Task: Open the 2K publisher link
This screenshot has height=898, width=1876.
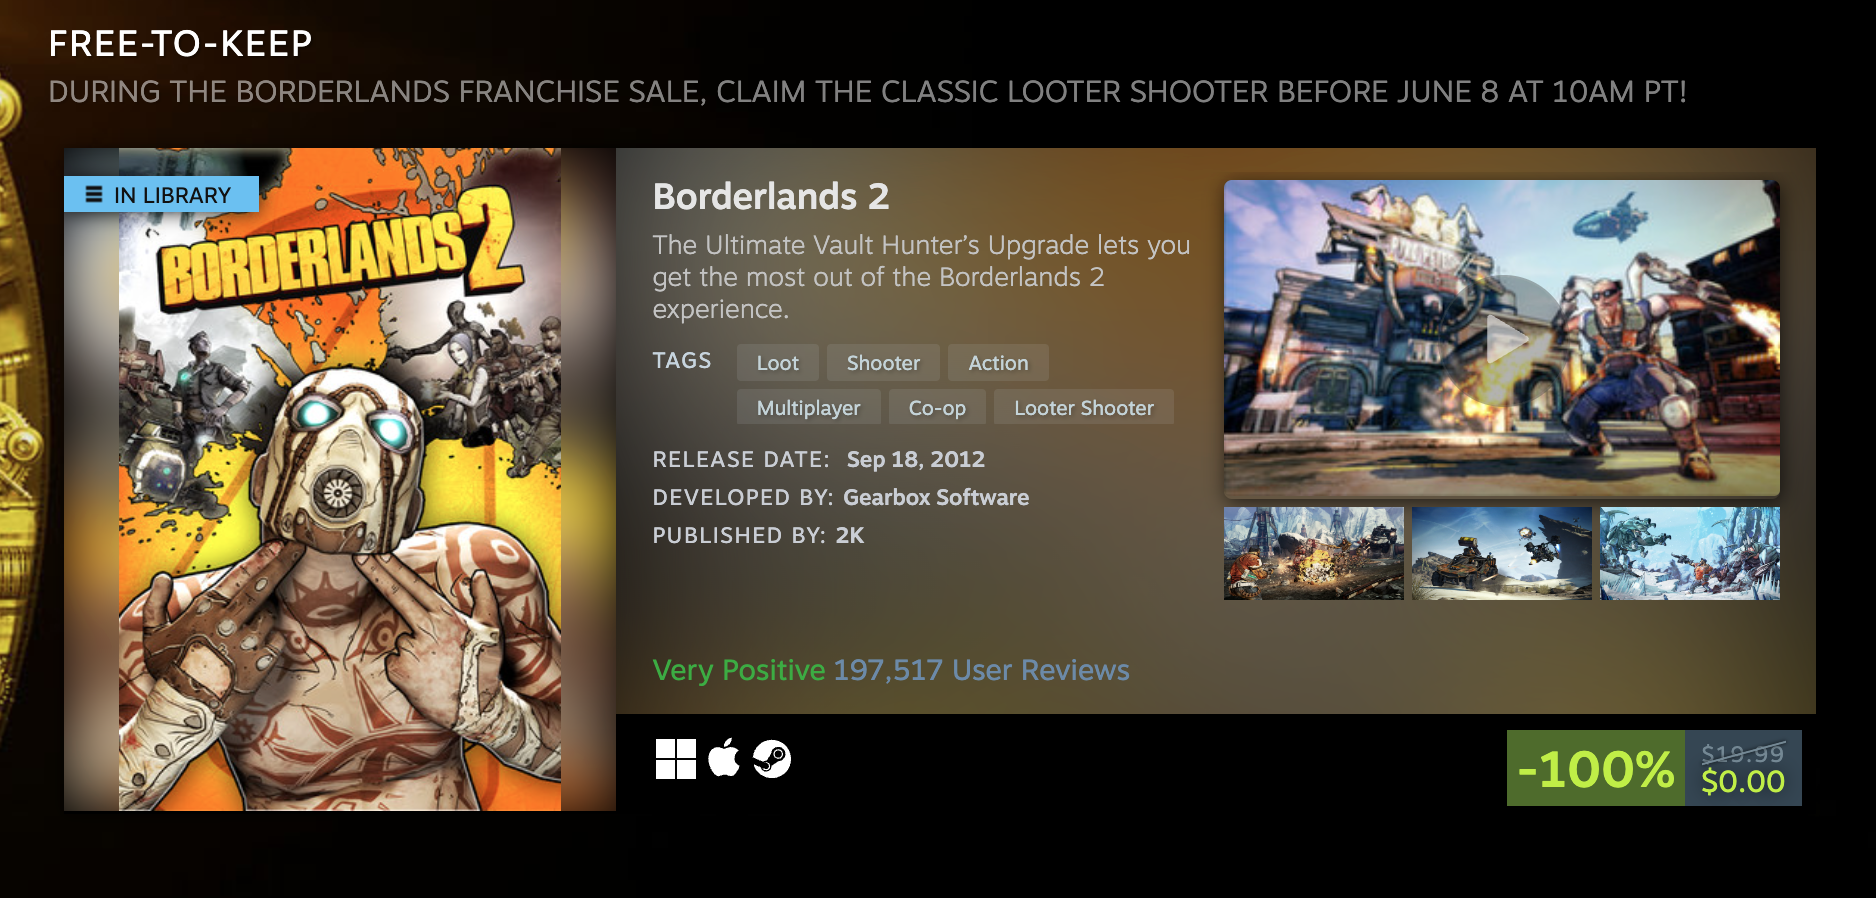Action: point(850,535)
